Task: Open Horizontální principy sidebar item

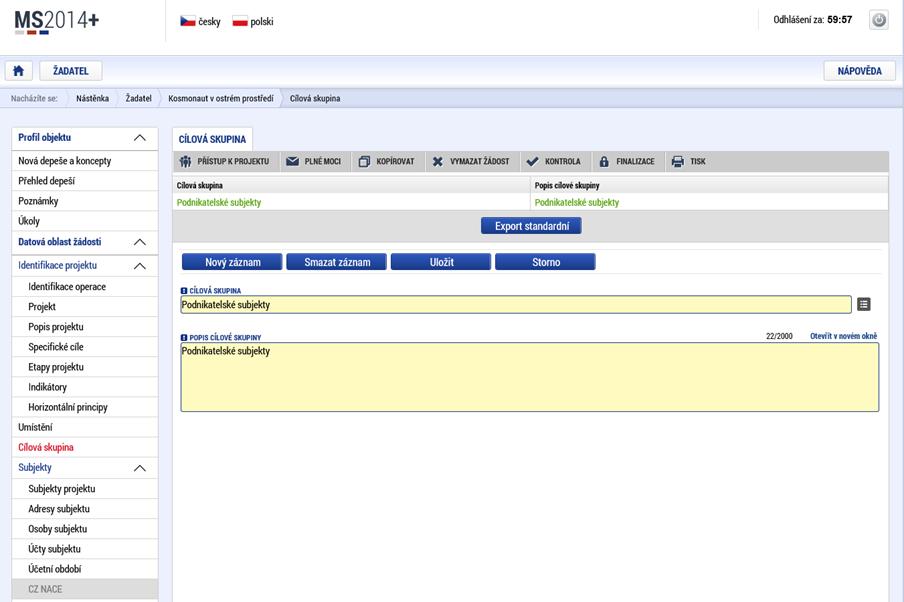Action: (x=85, y=408)
